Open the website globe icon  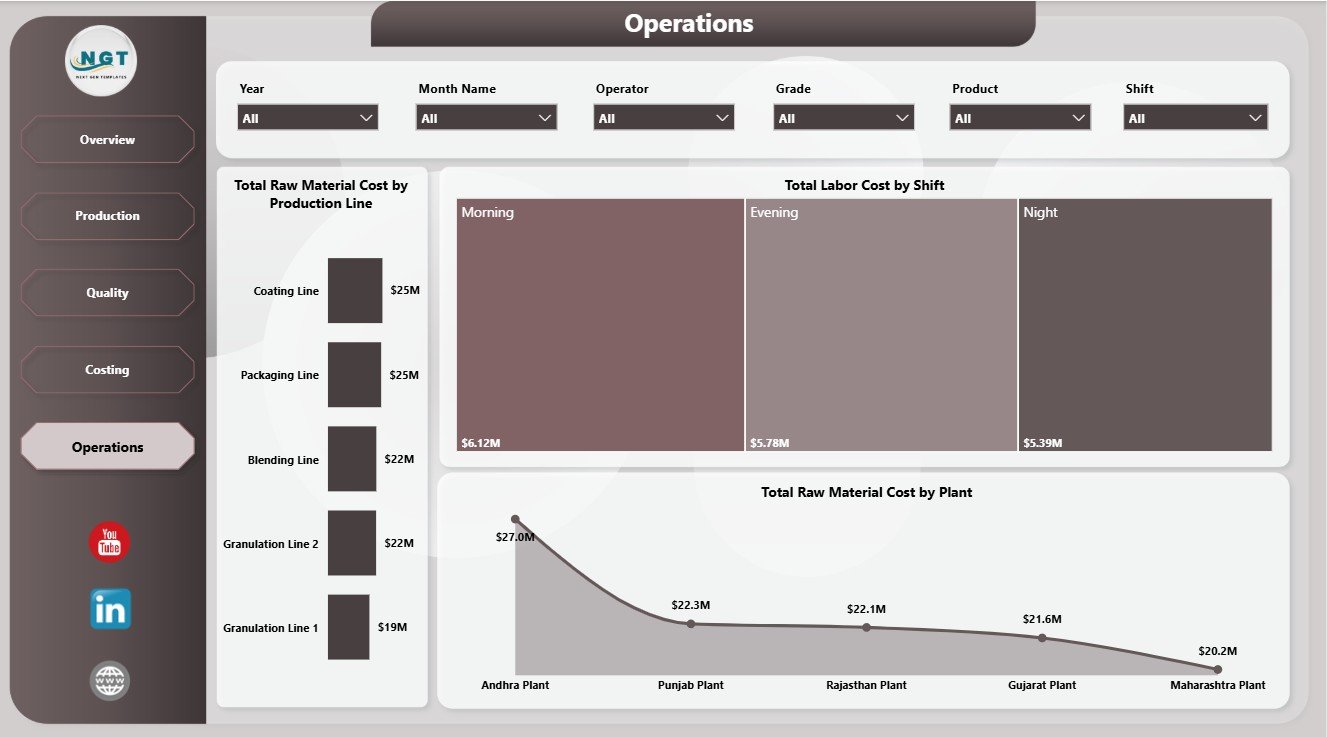(x=110, y=681)
